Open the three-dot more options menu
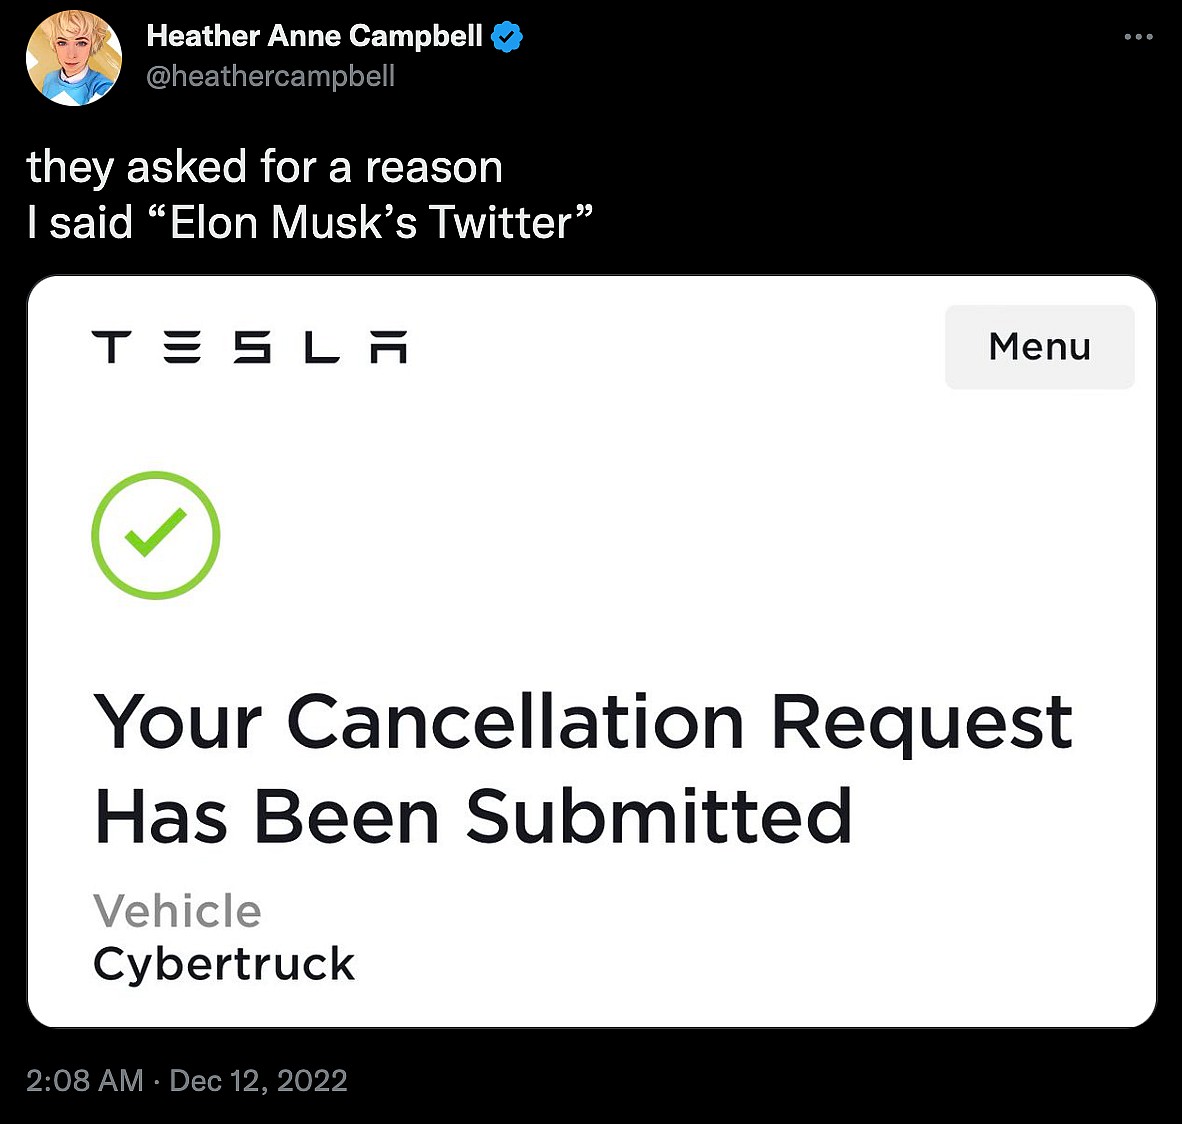This screenshot has height=1124, width=1182. (x=1138, y=37)
